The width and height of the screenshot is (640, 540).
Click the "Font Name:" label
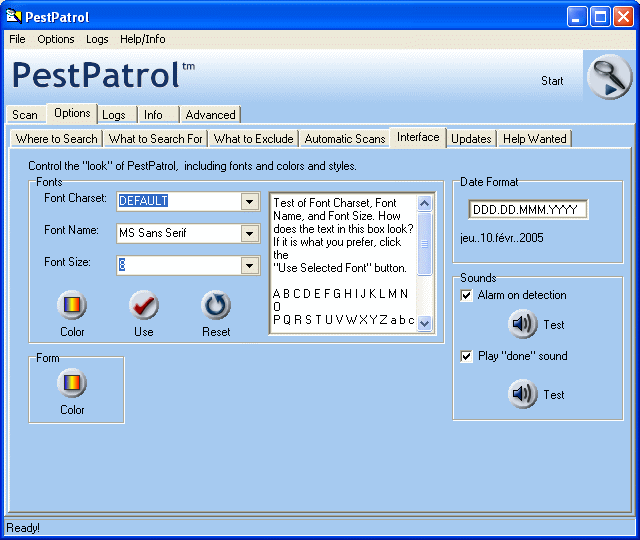point(71,230)
